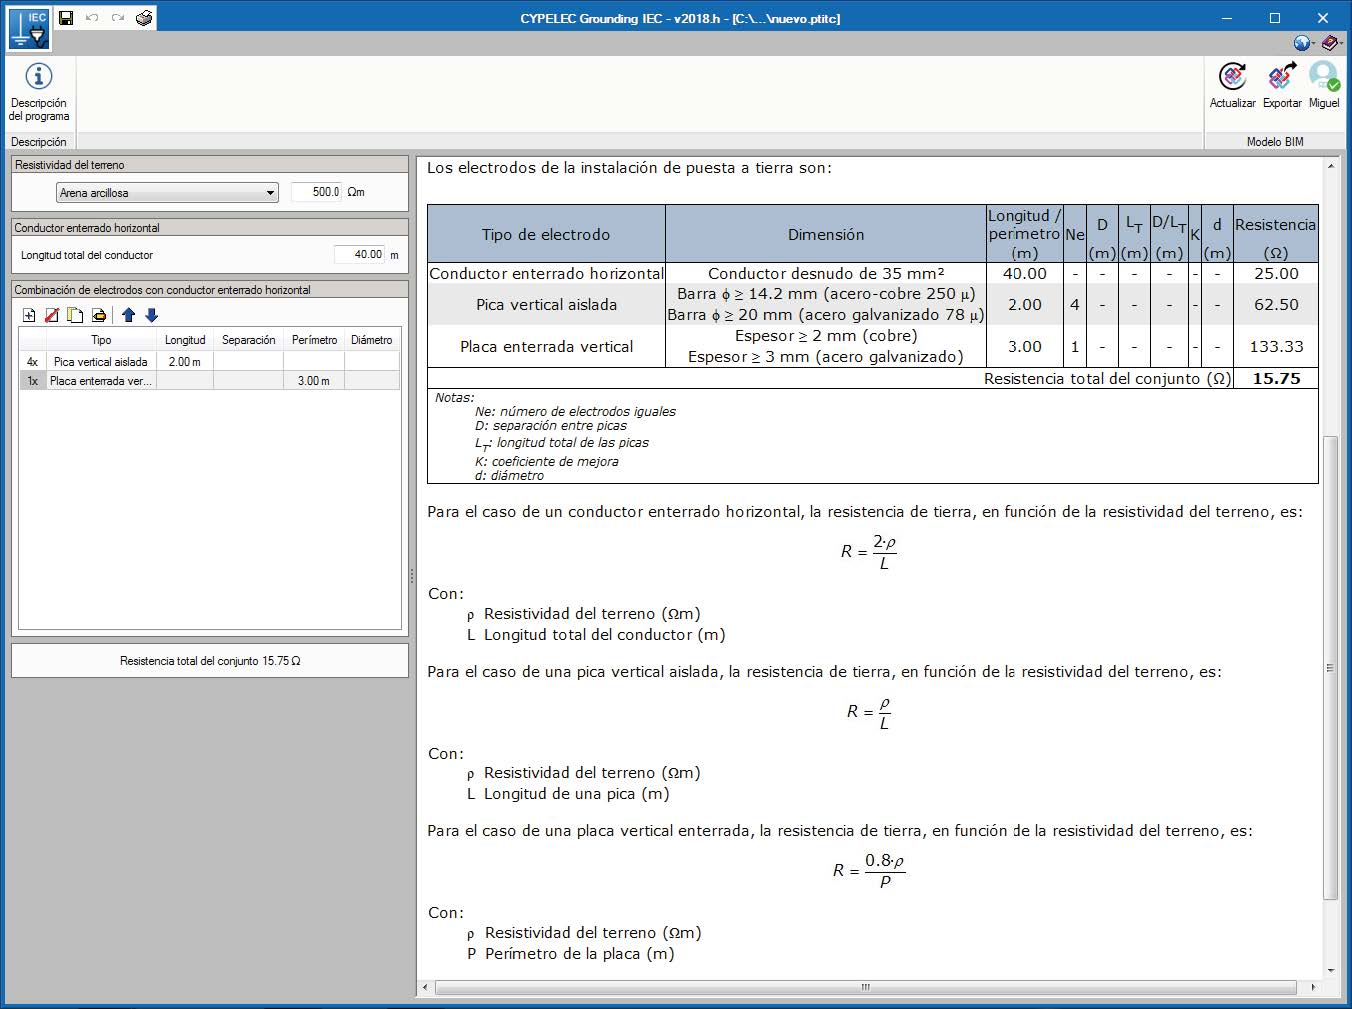This screenshot has height=1009, width=1352.
Task: Click the 133.33 resistance table cell
Action: (1276, 346)
